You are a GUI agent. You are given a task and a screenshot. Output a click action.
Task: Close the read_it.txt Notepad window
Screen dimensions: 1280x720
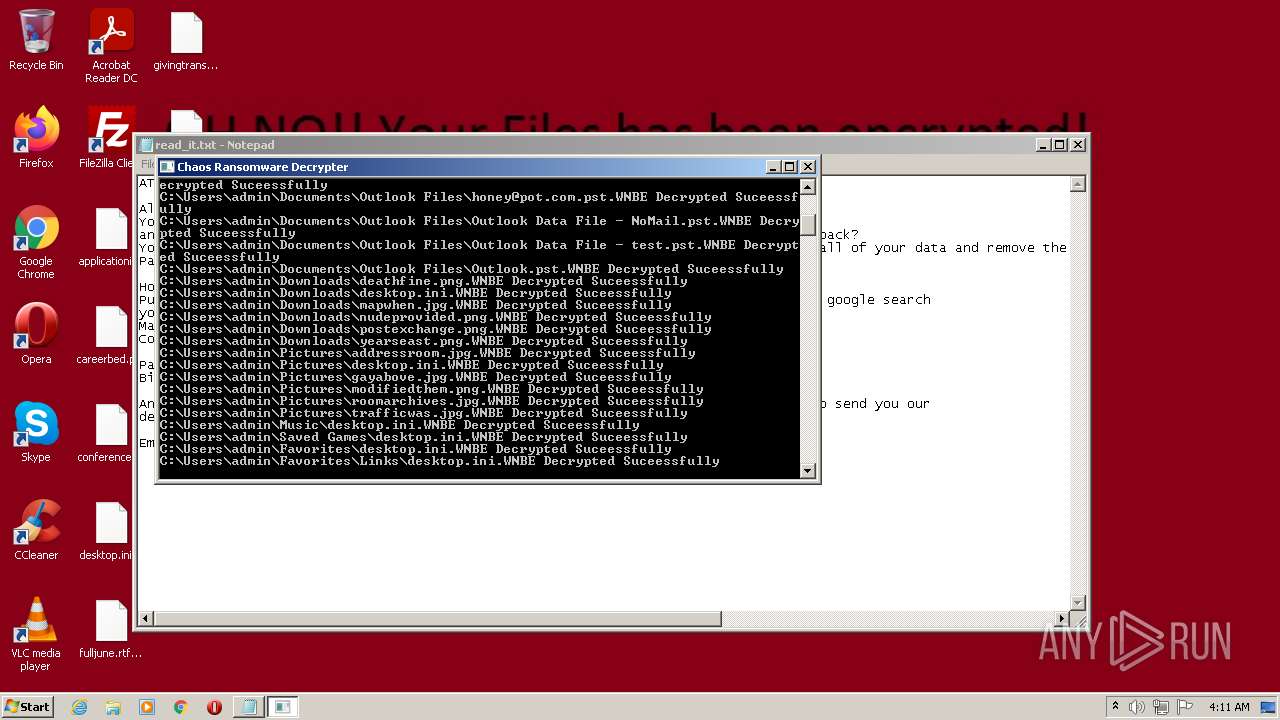[1078, 145]
